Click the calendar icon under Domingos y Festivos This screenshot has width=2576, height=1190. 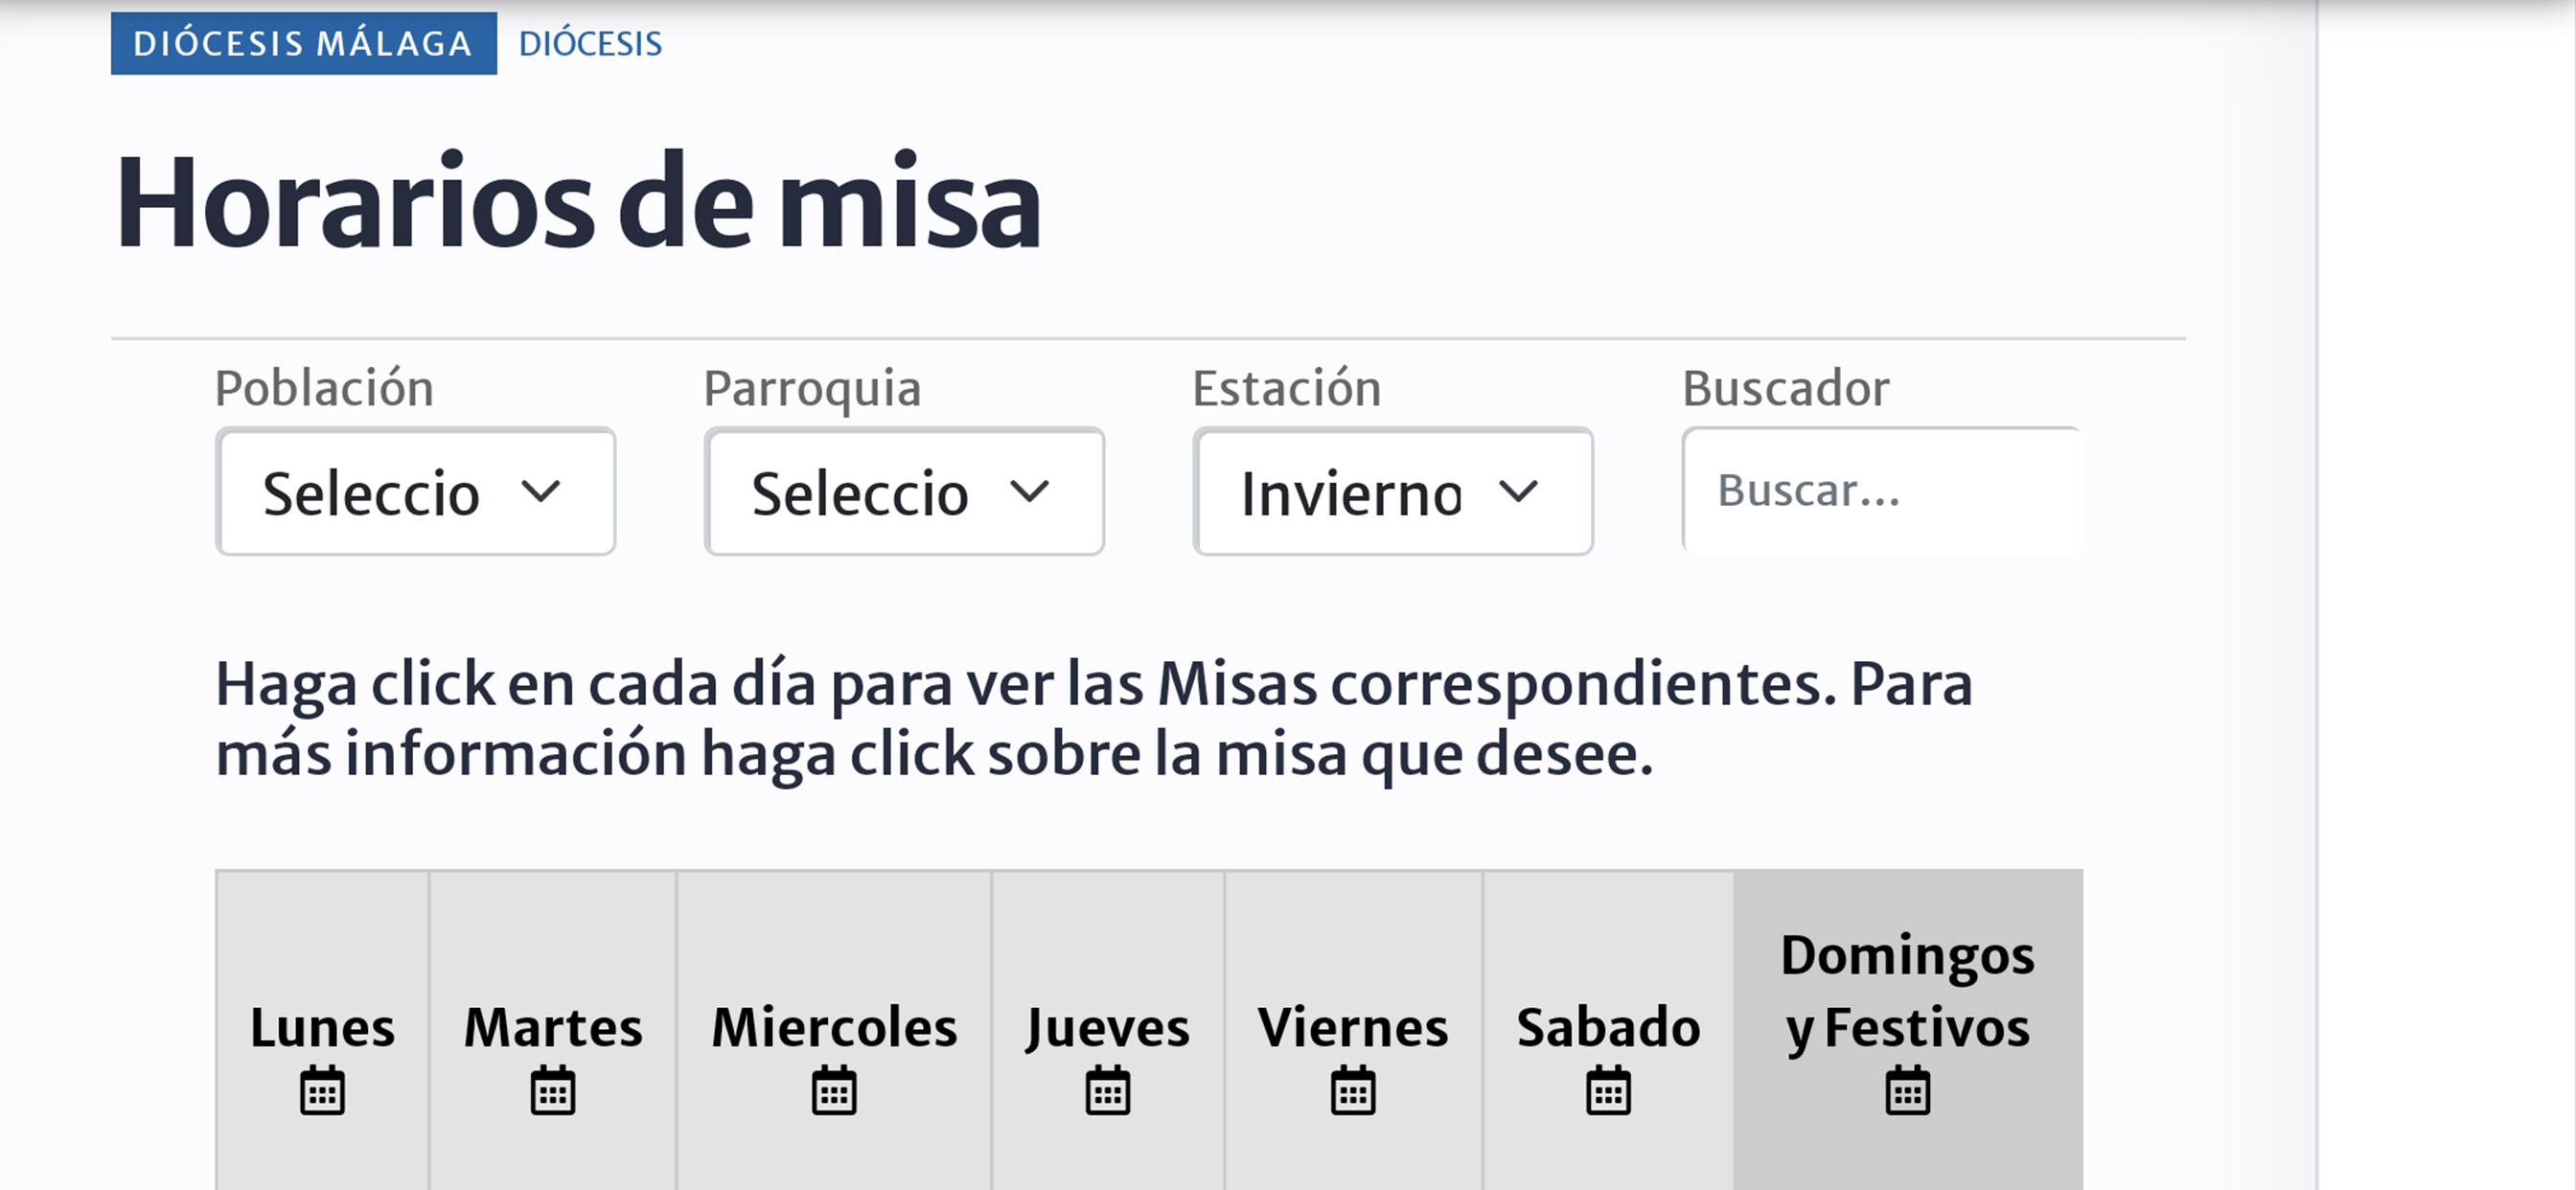tap(1908, 1090)
